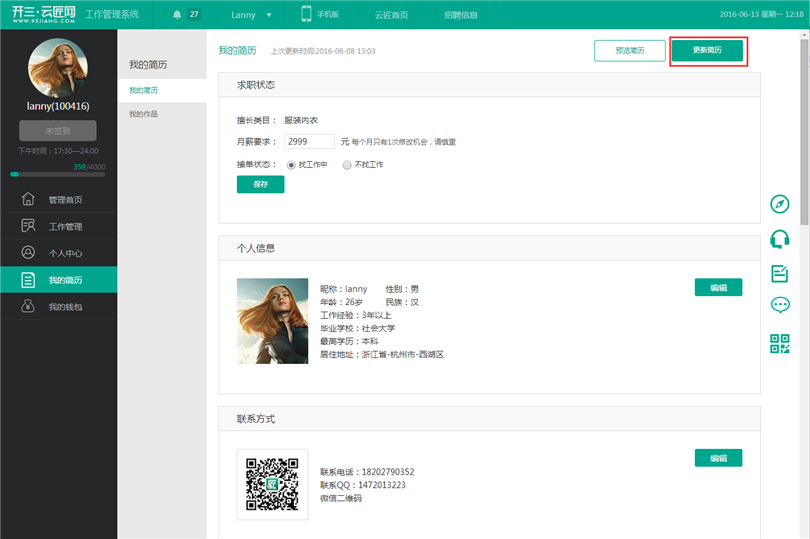This screenshot has width=810, height=539.
Task: Open the notification count badge 27
Action: coord(194,14)
